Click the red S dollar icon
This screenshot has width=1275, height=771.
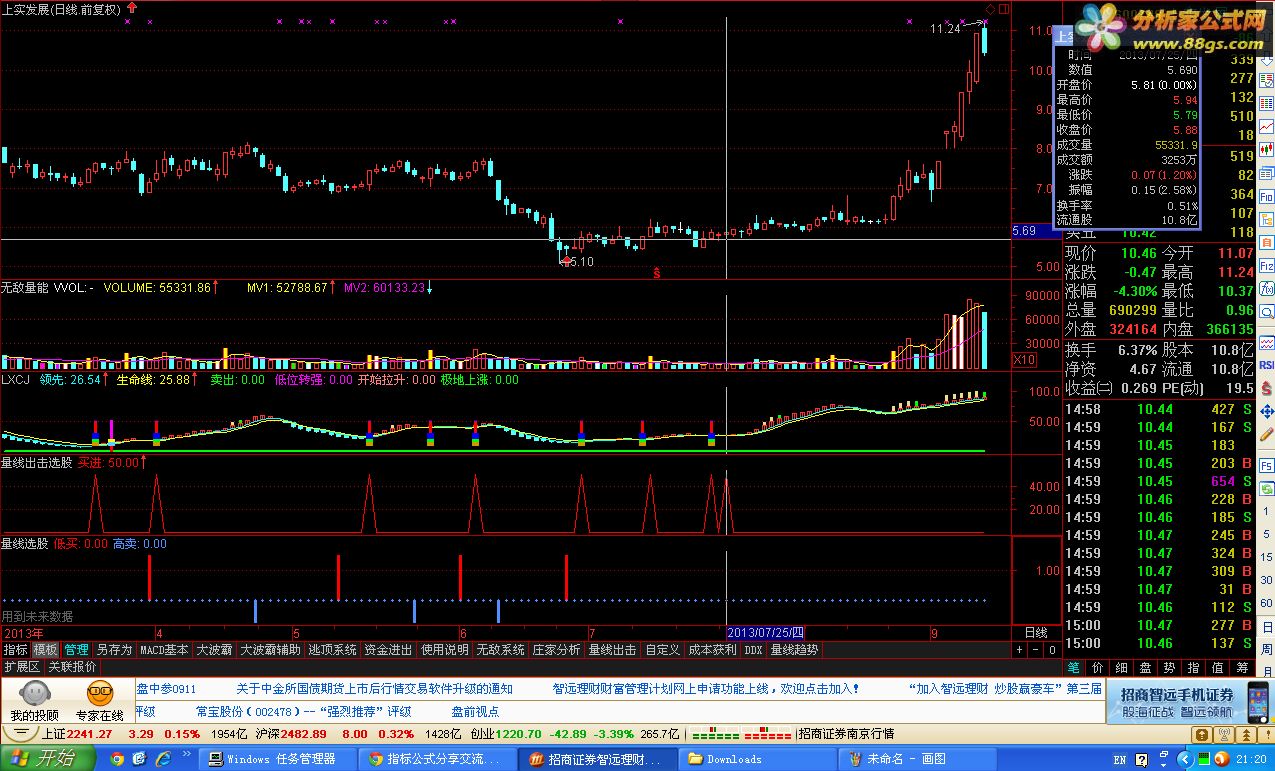[1266, 388]
